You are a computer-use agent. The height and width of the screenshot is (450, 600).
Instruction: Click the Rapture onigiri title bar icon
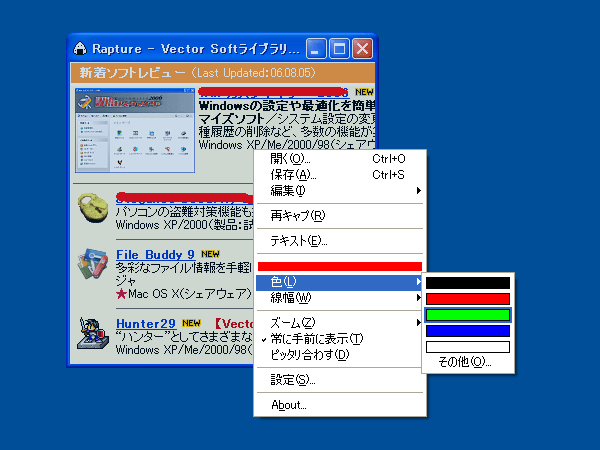point(80,49)
